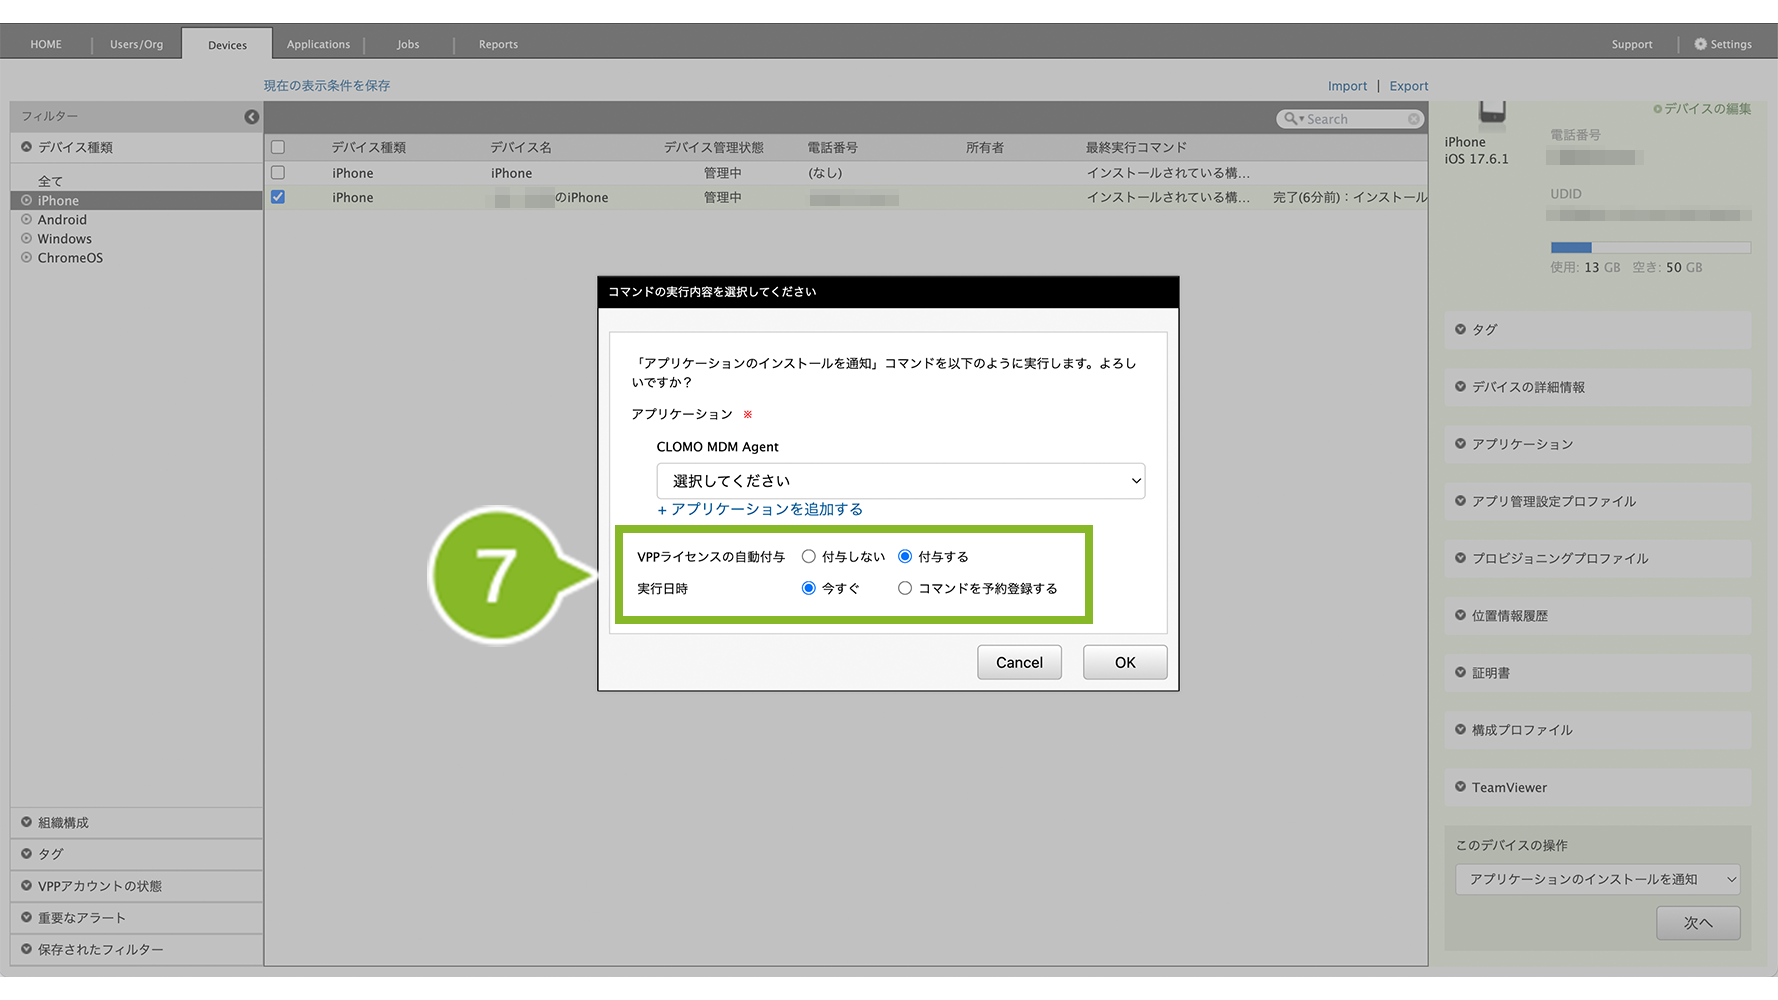Expand the VPP account status filter

[27, 886]
